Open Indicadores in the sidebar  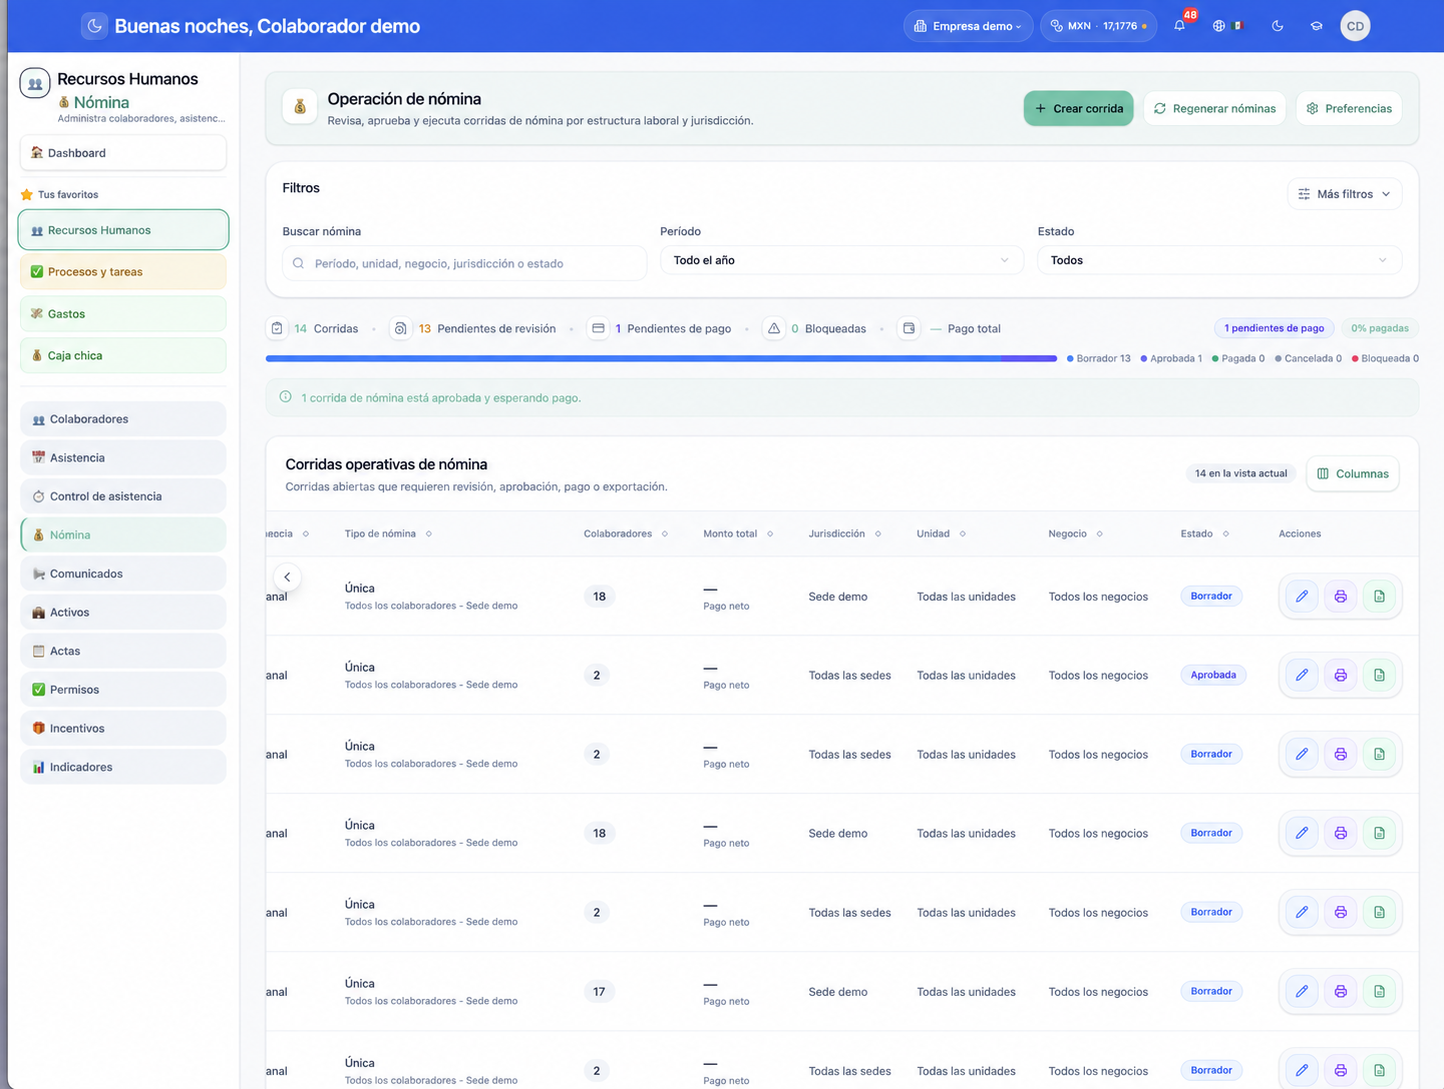[x=123, y=767]
